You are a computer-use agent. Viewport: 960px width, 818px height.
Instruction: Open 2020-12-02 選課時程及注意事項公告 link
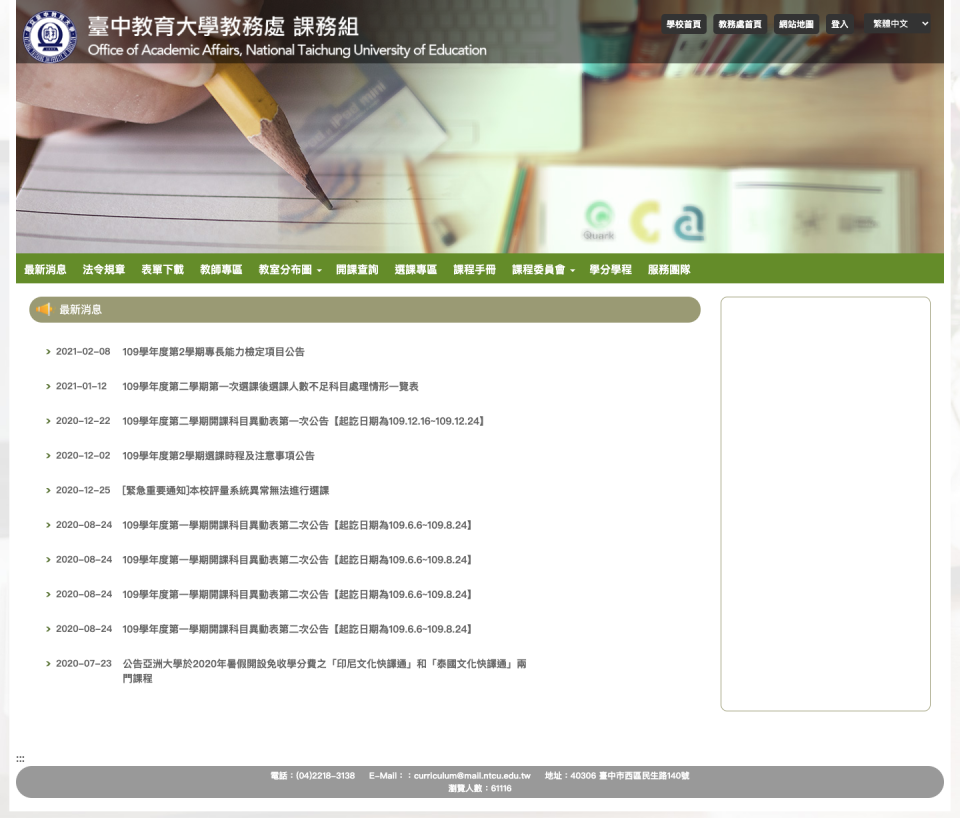pos(218,456)
